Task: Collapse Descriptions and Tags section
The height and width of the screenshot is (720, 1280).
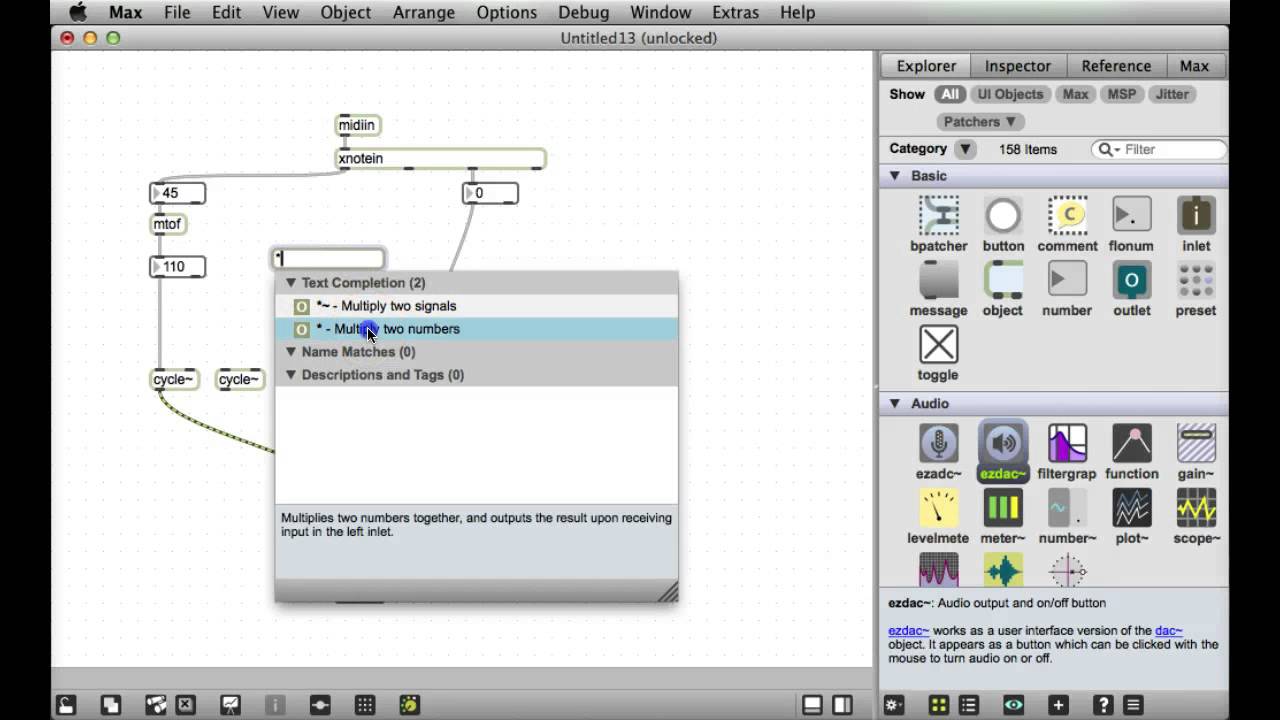Action: [291, 375]
